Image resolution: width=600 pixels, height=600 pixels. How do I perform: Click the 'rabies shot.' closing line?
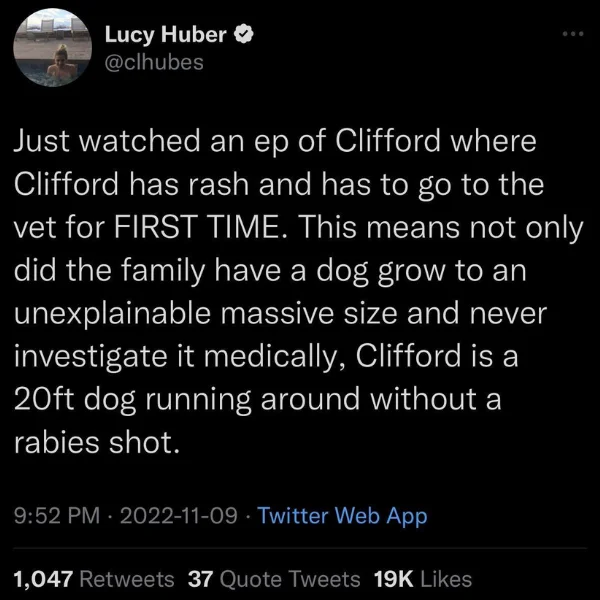click(97, 442)
